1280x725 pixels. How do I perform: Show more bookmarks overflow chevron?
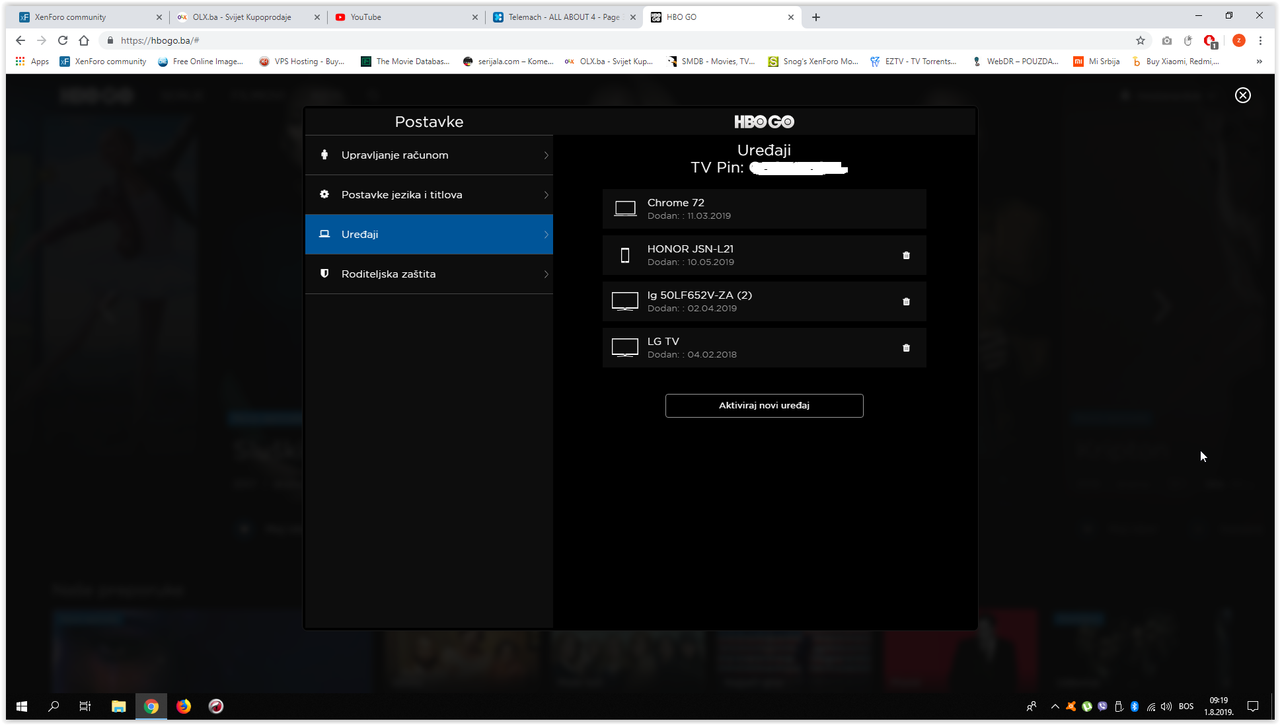point(1259,61)
